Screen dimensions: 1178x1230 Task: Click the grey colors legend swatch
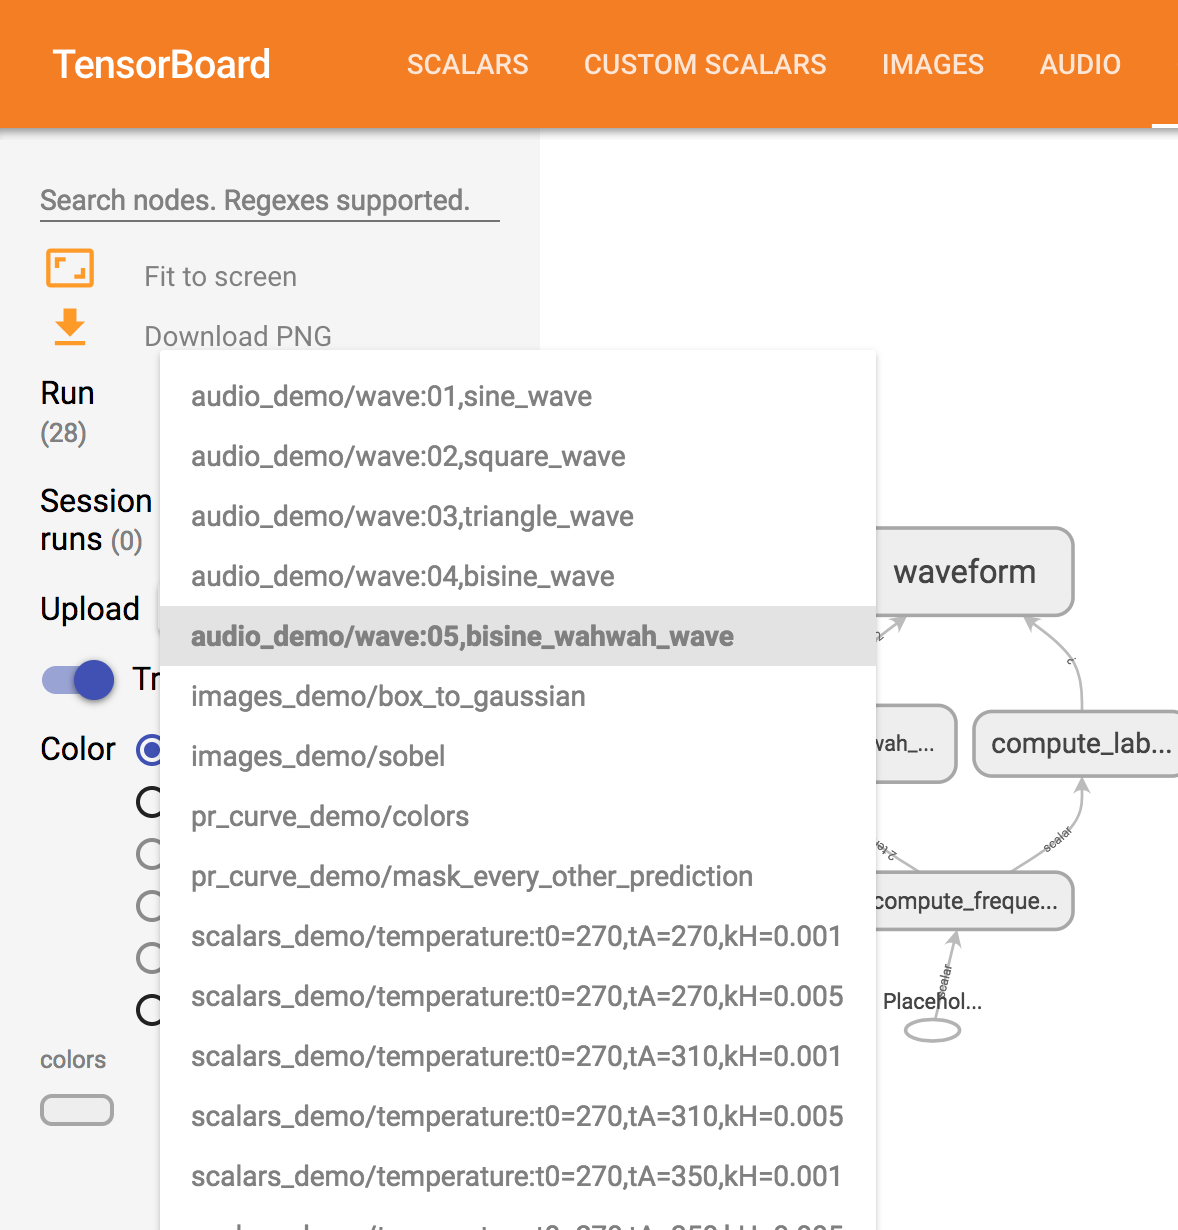pos(77,1110)
